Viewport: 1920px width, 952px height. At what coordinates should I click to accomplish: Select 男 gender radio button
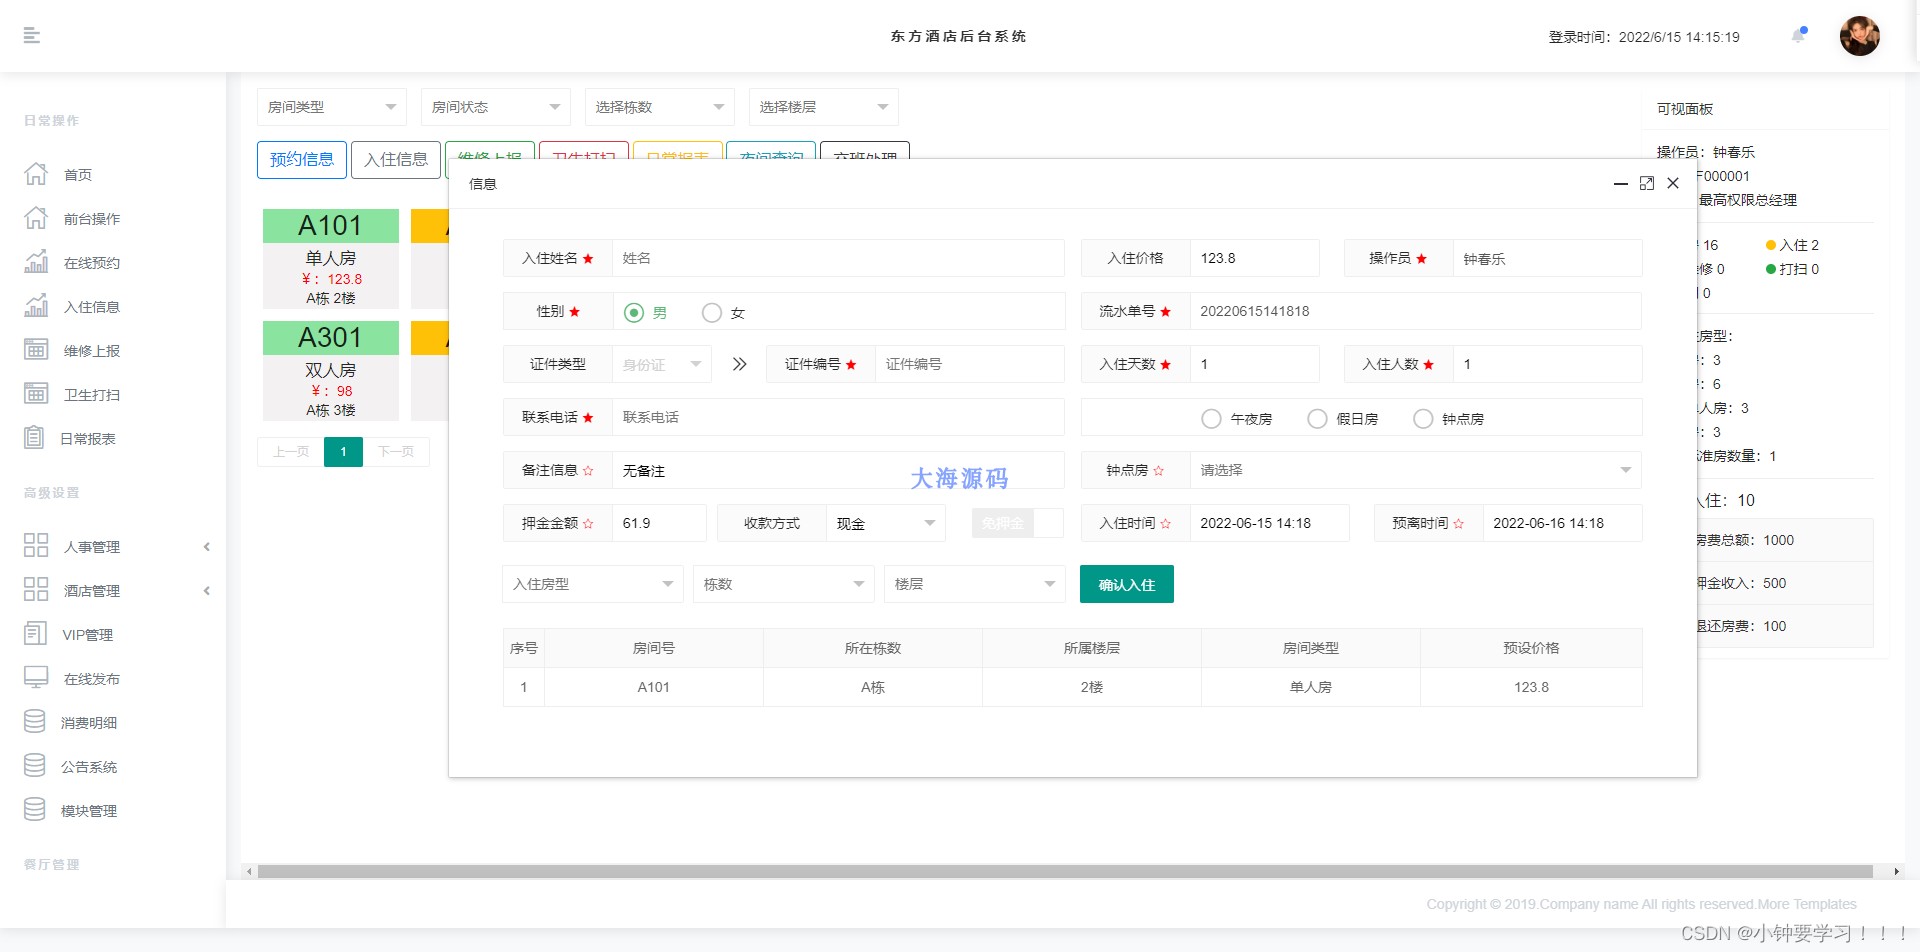(634, 313)
